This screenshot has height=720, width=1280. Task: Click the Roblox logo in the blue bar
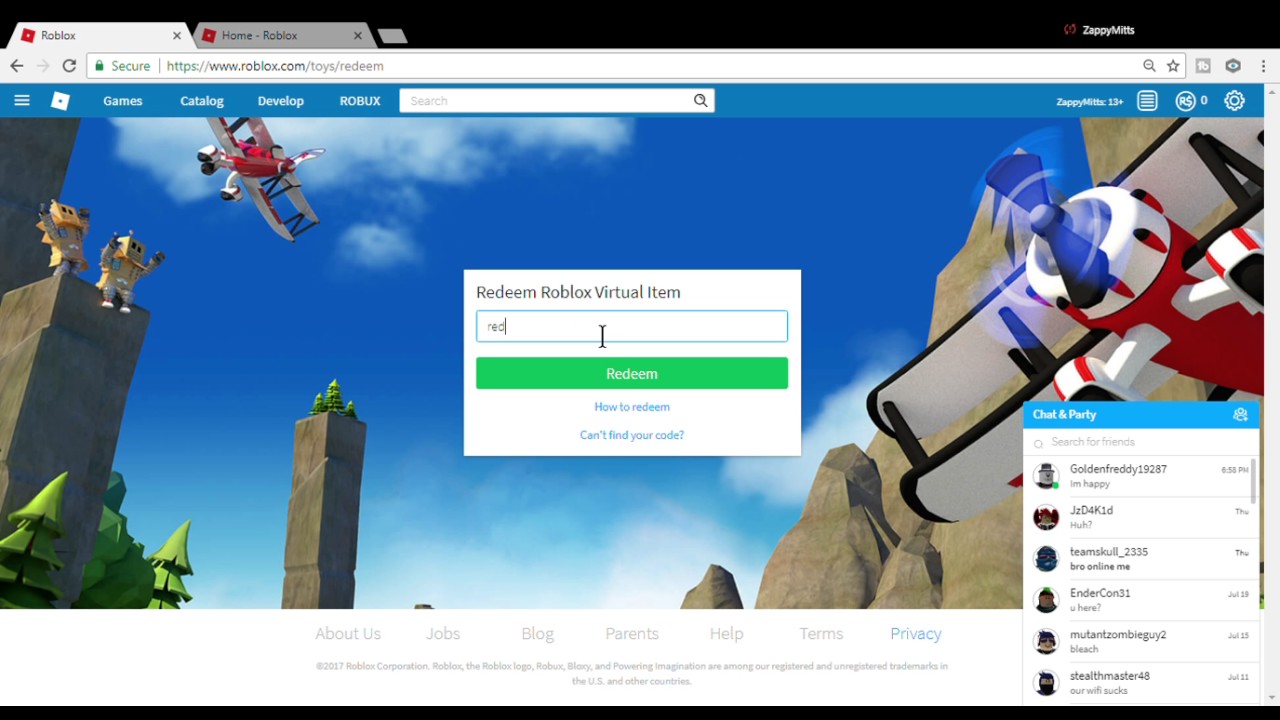pyautogui.click(x=61, y=101)
